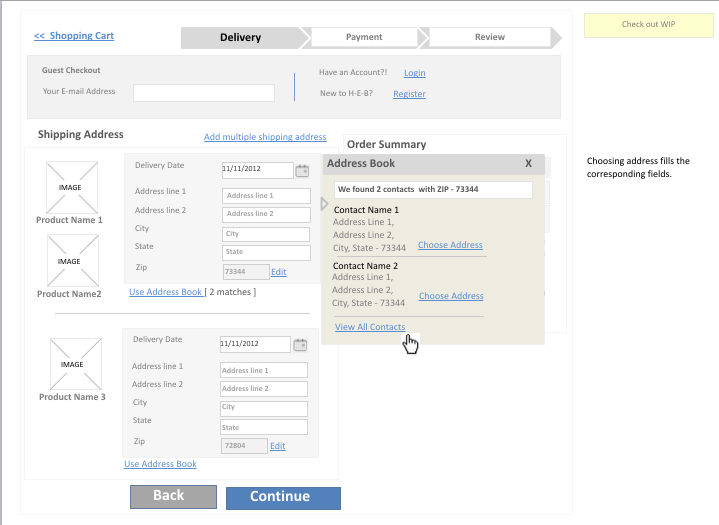Click 'We found 2 contacts with ZIP' box
The width and height of the screenshot is (719, 525).
[x=433, y=189]
